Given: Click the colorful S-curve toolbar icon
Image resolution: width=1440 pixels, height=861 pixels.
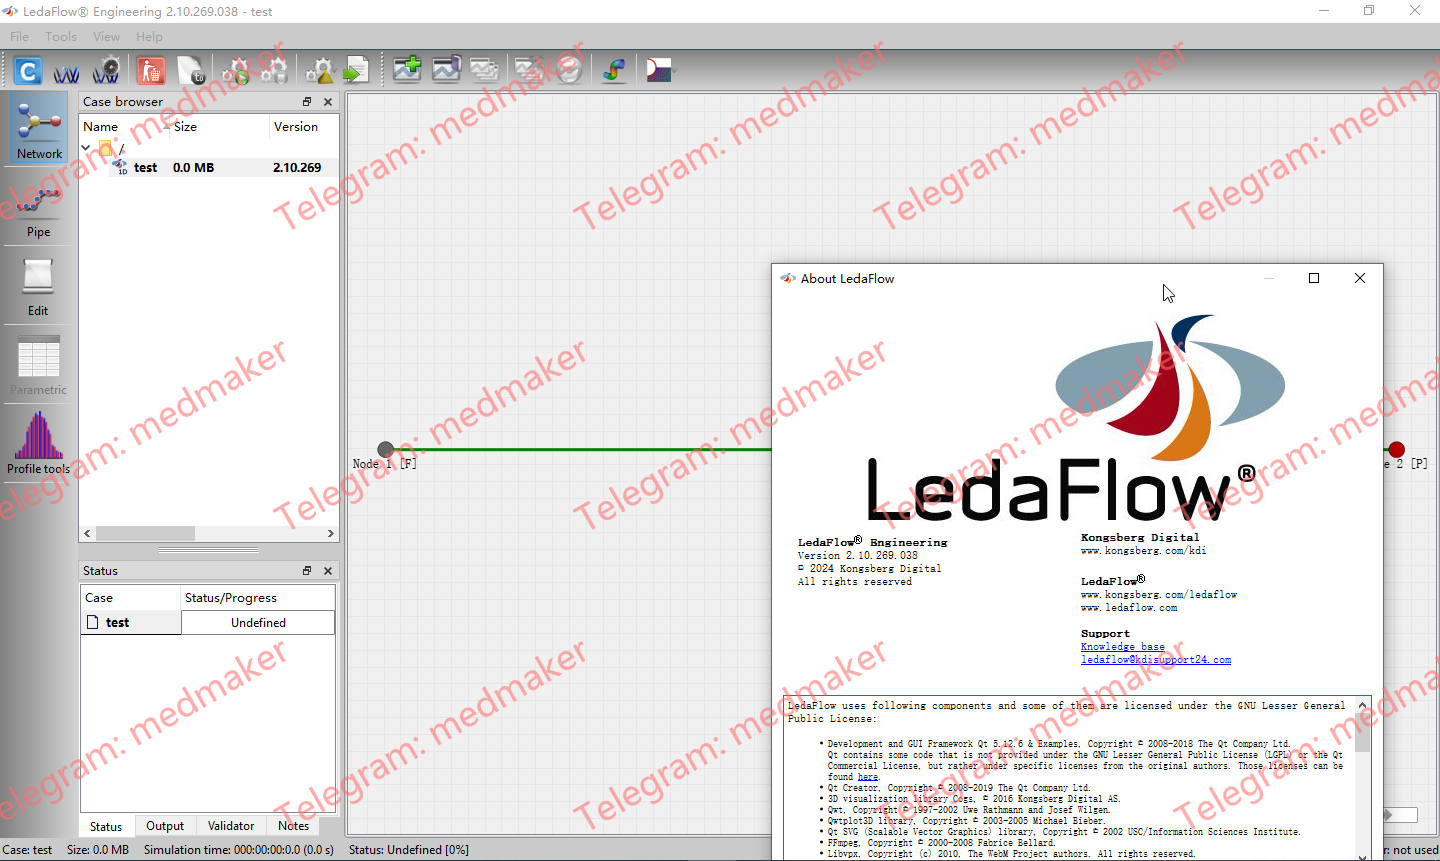Looking at the screenshot, I should coord(614,70).
